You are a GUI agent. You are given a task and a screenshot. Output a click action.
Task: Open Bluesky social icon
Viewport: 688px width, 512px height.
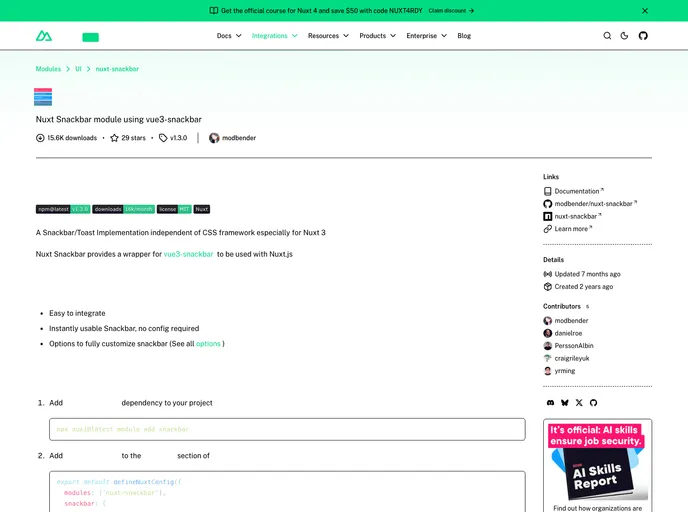(x=565, y=403)
